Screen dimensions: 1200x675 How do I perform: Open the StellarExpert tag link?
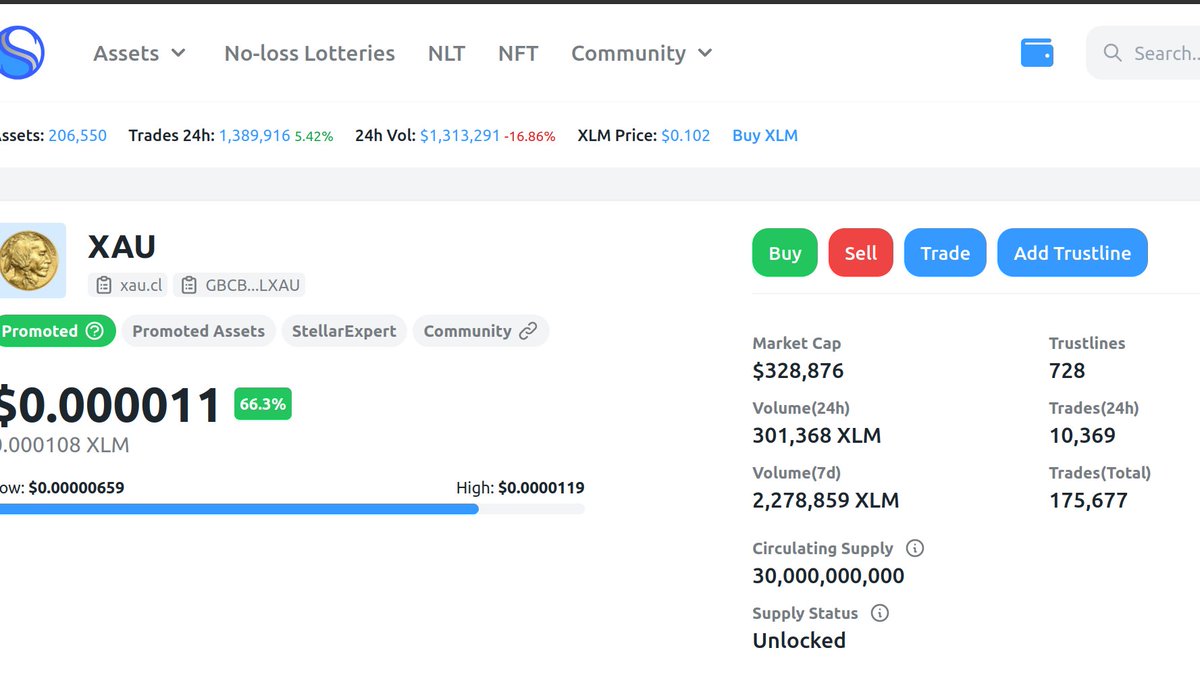coord(344,331)
